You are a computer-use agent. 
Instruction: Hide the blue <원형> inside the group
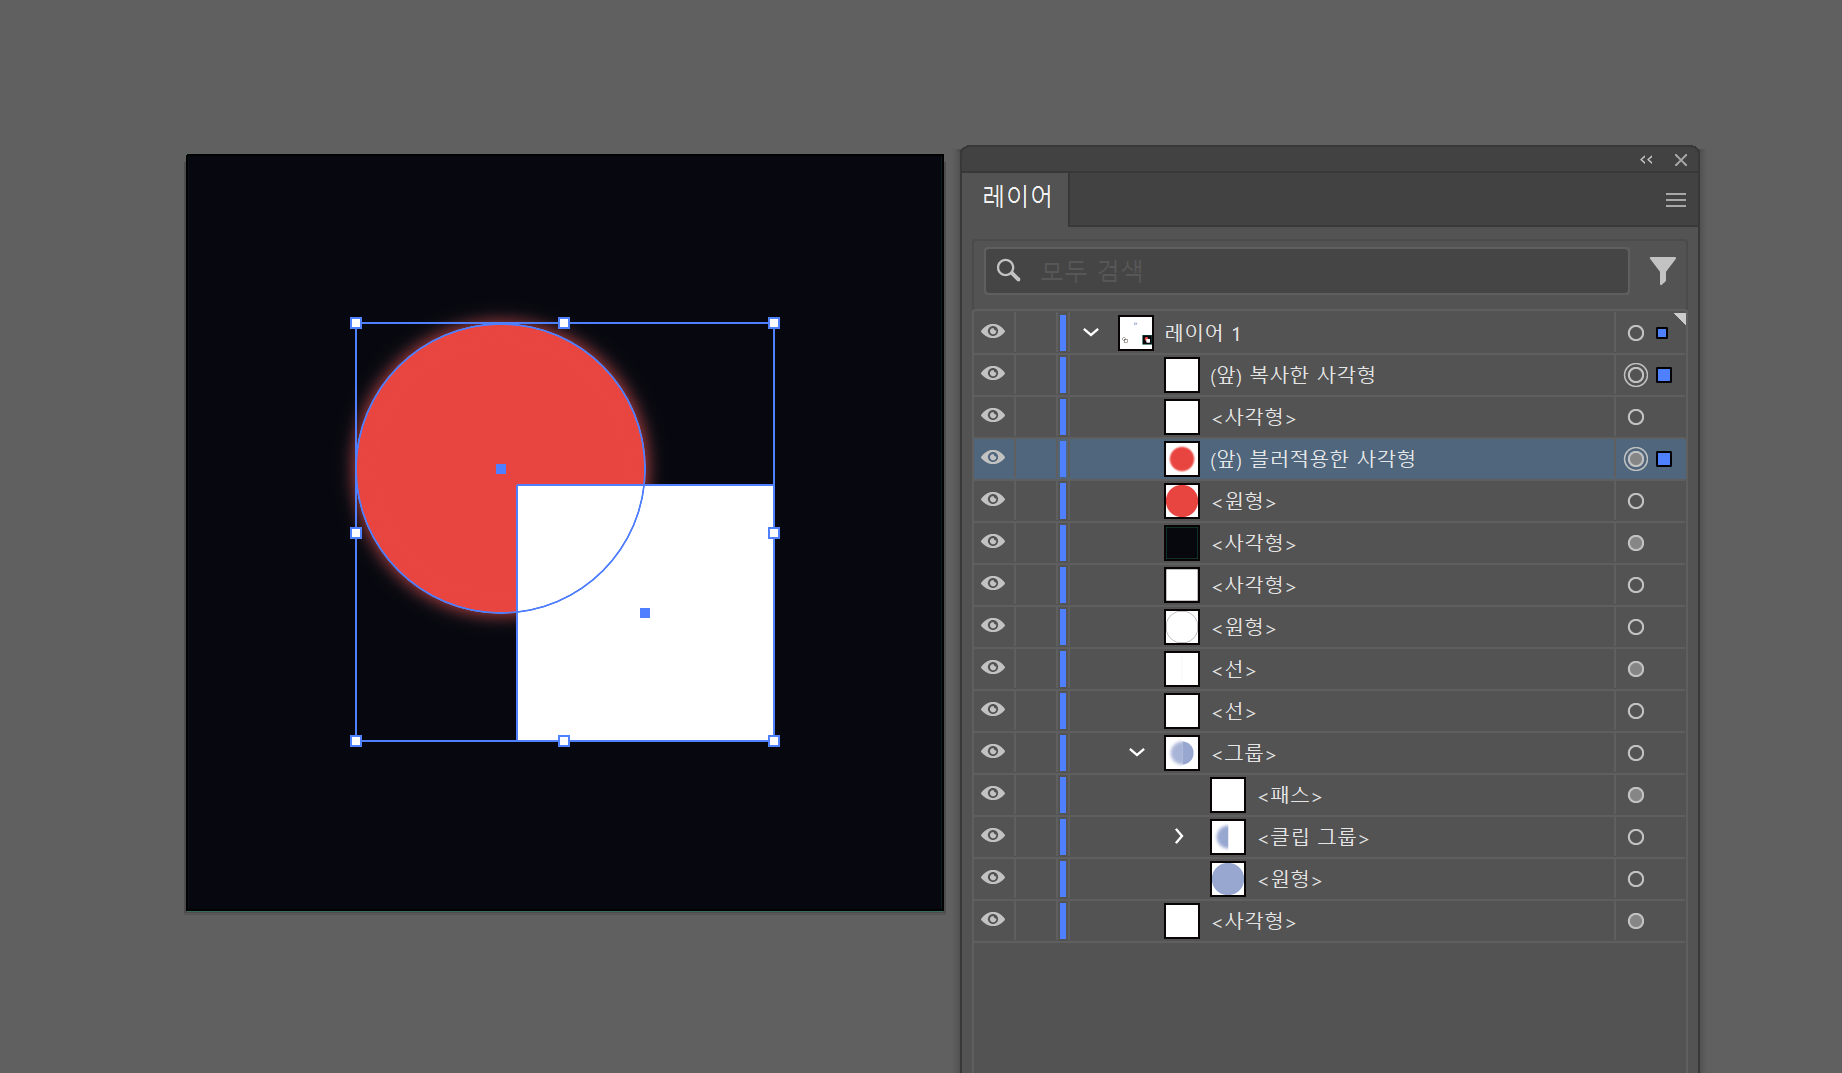coord(993,878)
